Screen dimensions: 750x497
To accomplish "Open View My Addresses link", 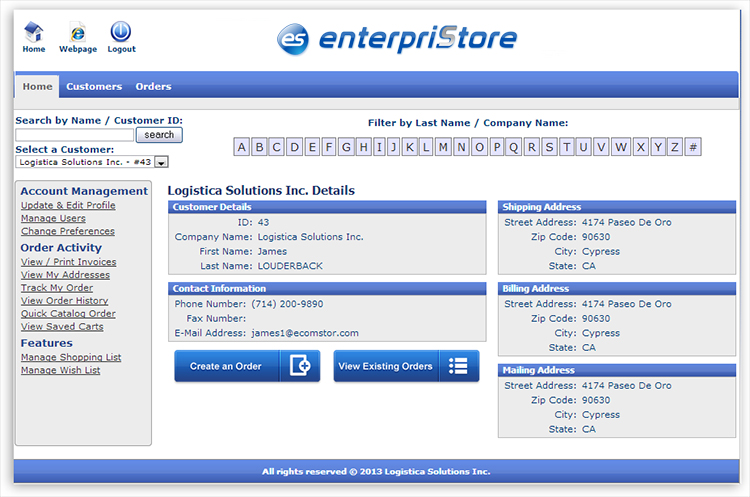I will click(x=65, y=275).
